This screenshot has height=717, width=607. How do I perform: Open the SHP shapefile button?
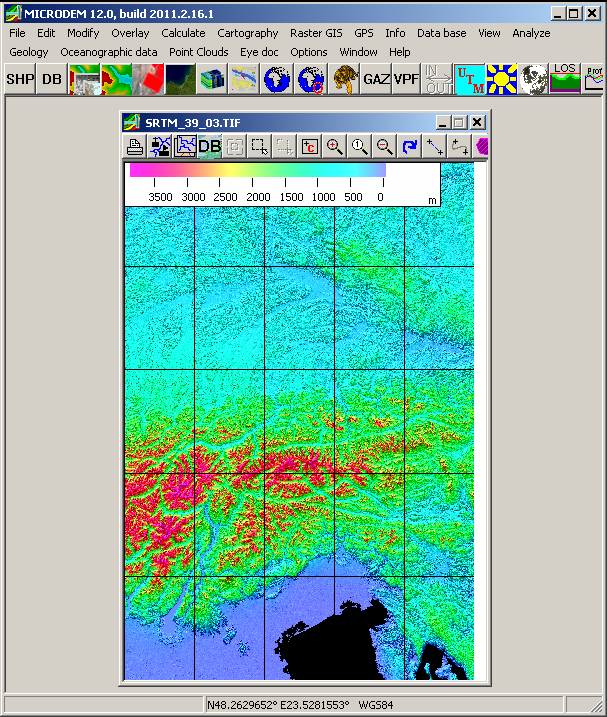(x=20, y=79)
